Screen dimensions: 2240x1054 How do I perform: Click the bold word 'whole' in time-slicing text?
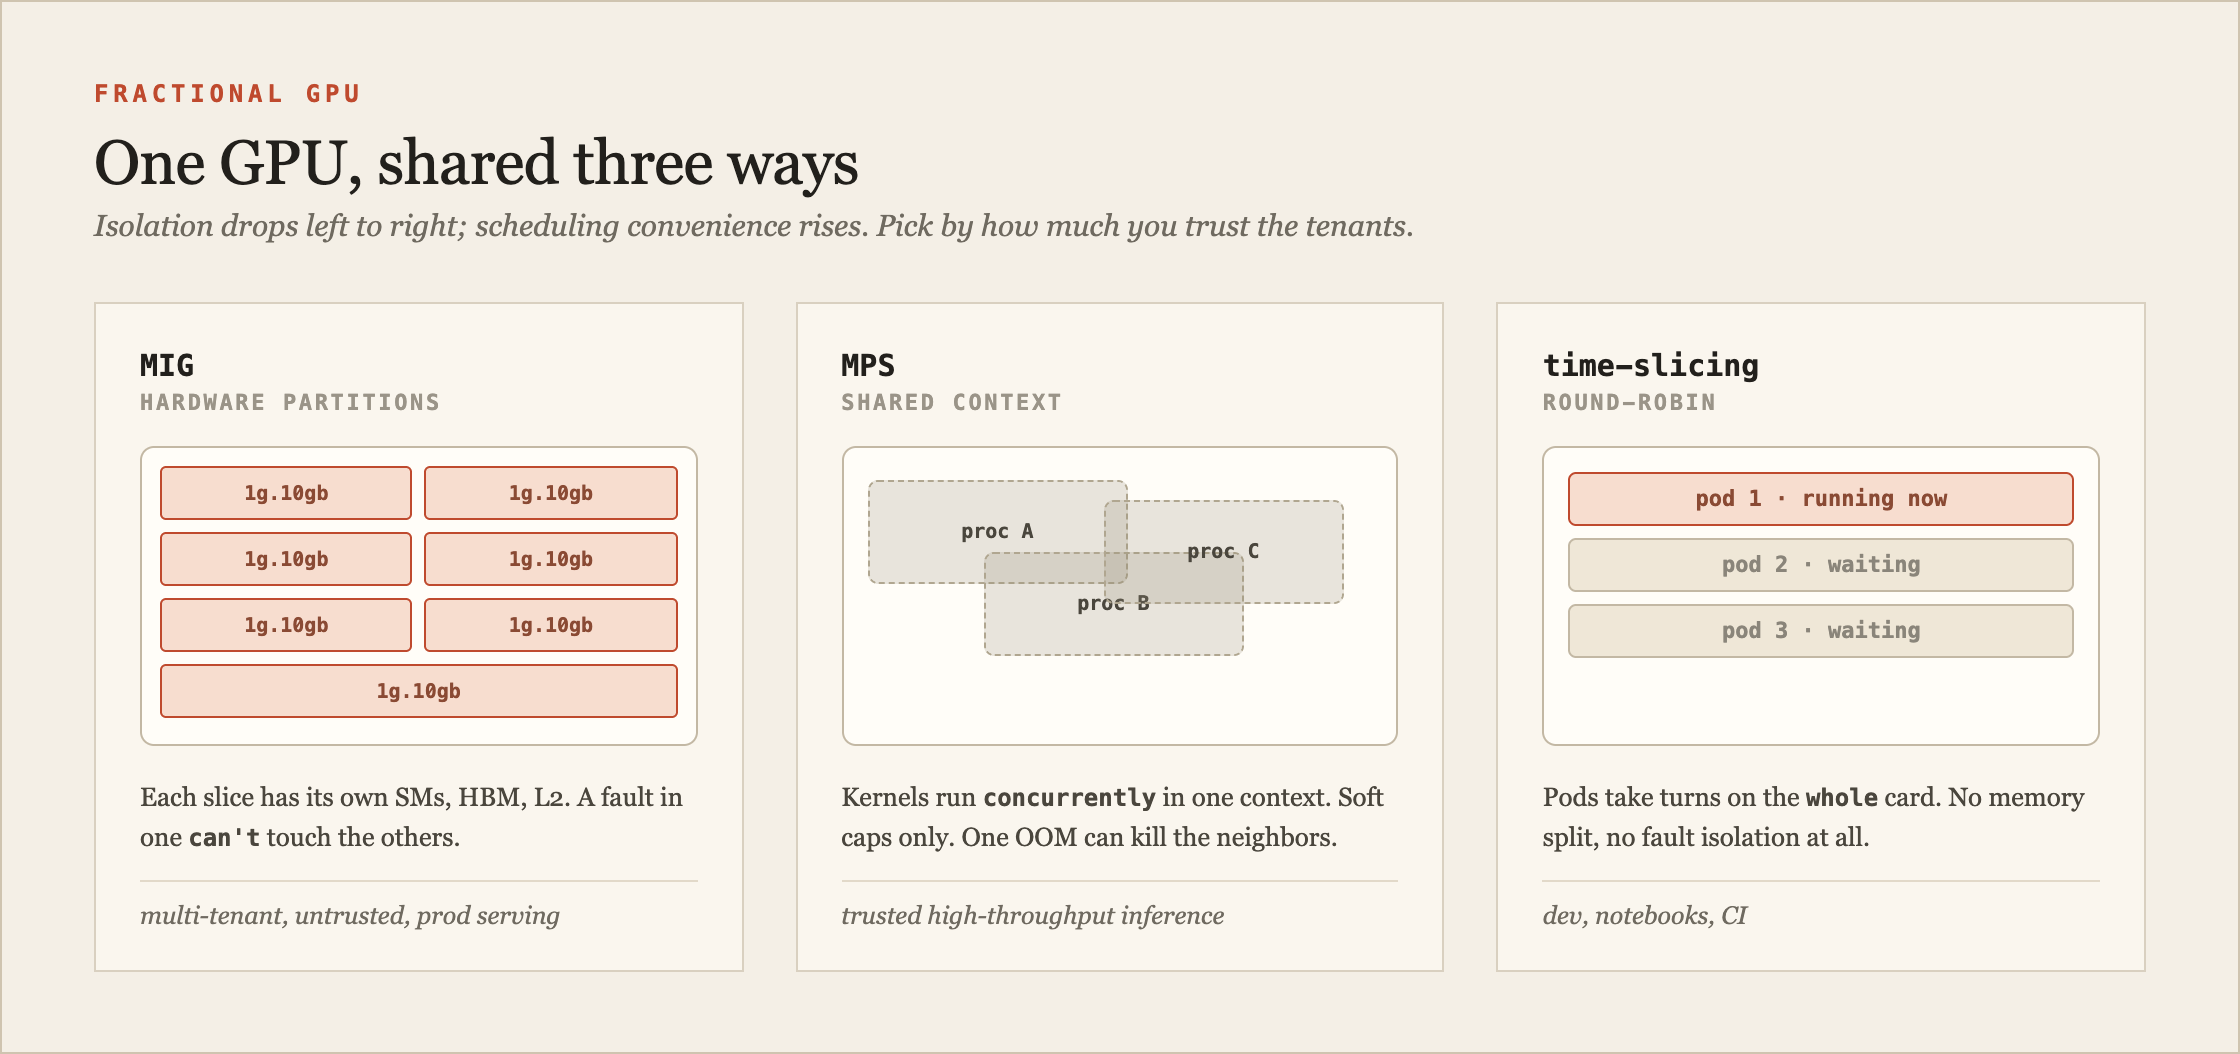1841,797
